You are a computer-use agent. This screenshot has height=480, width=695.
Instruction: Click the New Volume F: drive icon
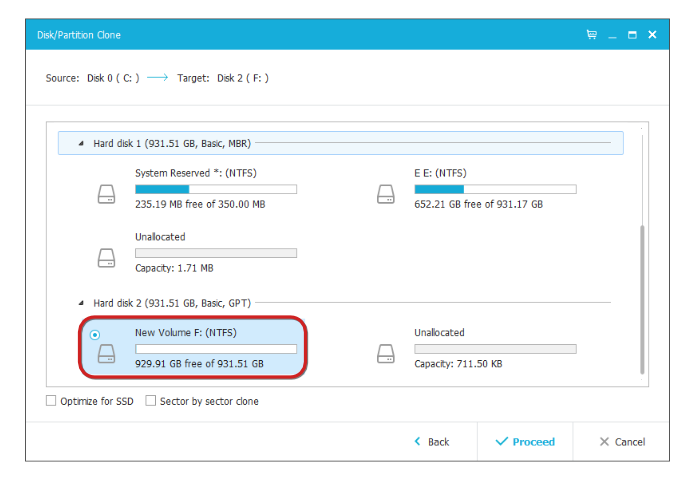click(106, 354)
